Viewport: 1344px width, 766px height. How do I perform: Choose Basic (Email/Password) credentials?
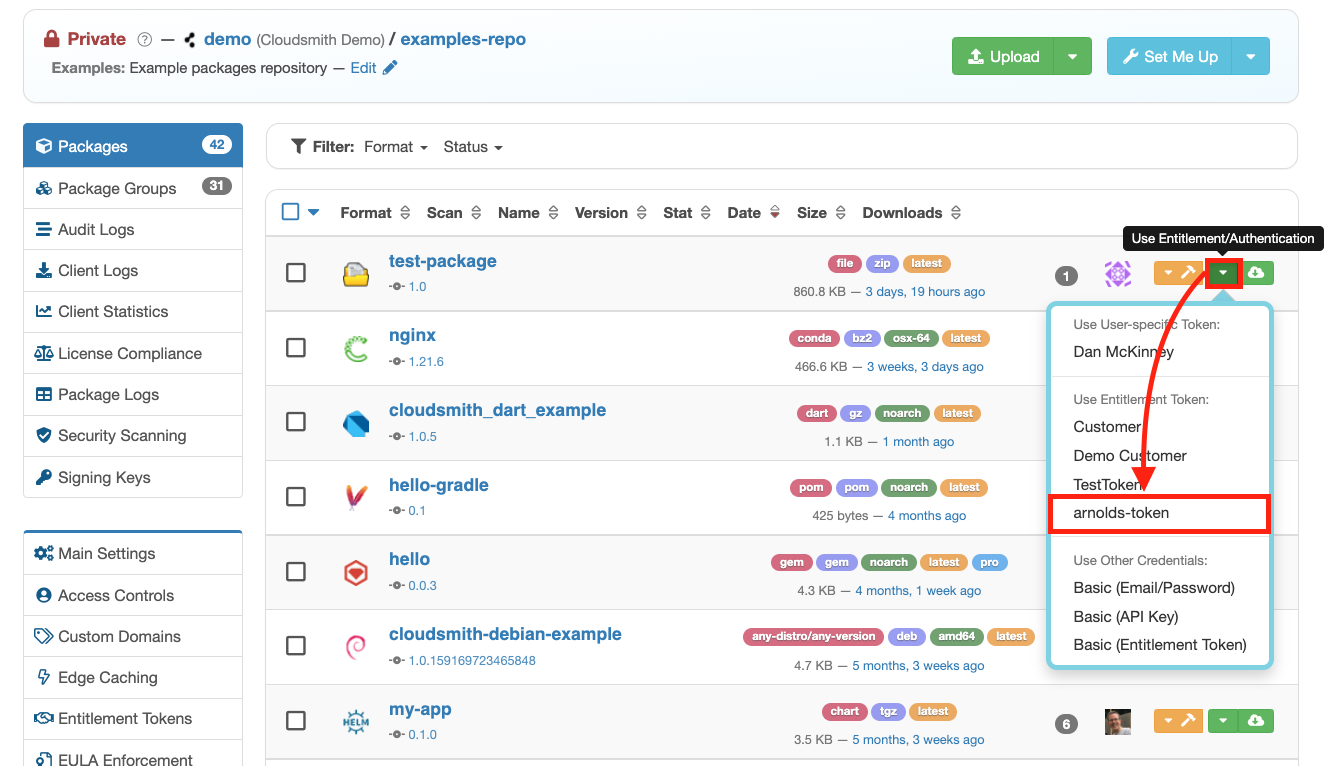click(x=1160, y=588)
